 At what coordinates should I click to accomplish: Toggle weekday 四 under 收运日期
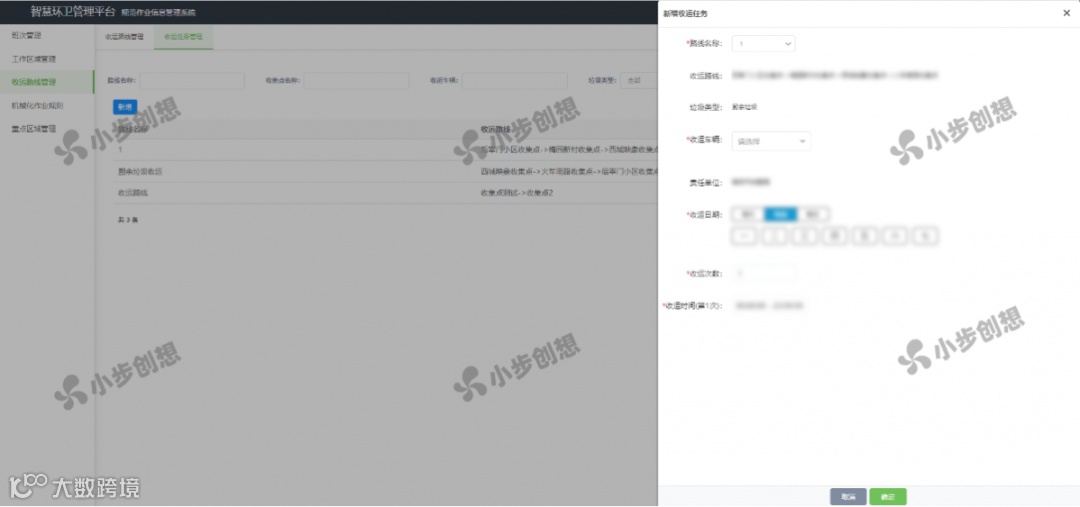point(835,236)
